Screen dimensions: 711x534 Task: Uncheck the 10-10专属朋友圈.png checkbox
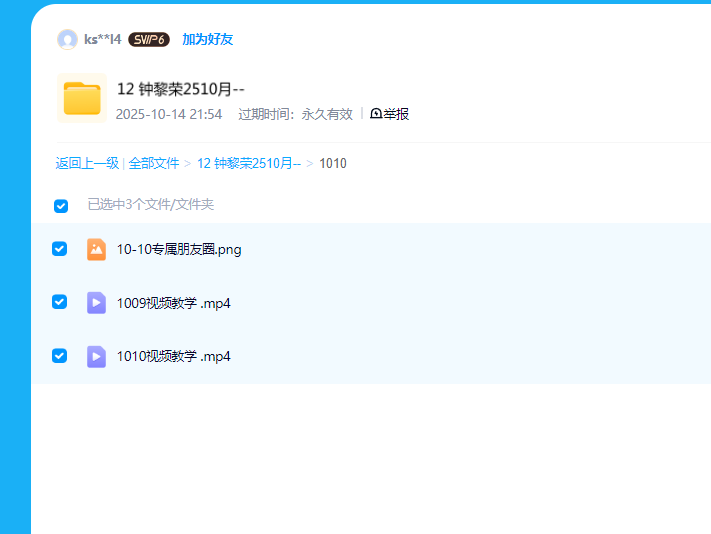pyautogui.click(x=59, y=249)
